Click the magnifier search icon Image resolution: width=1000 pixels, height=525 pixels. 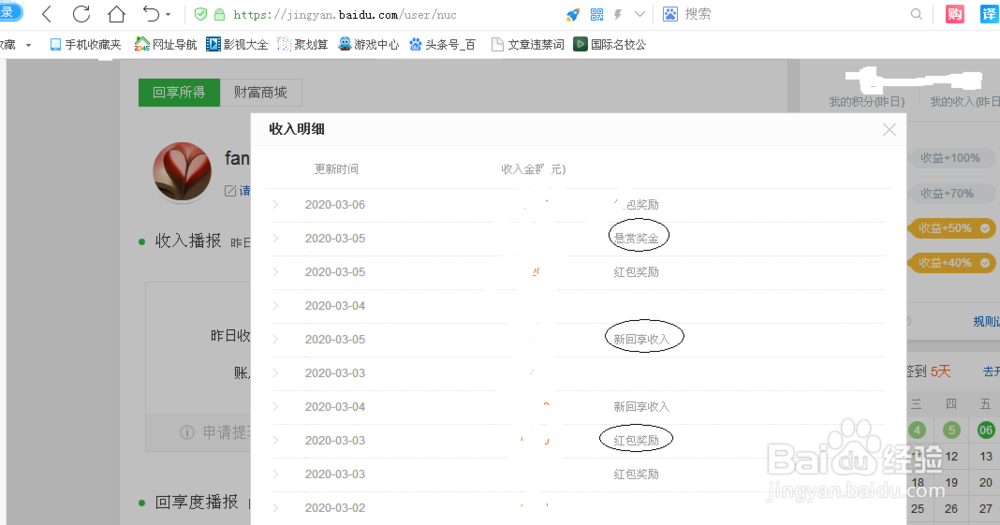coord(916,14)
